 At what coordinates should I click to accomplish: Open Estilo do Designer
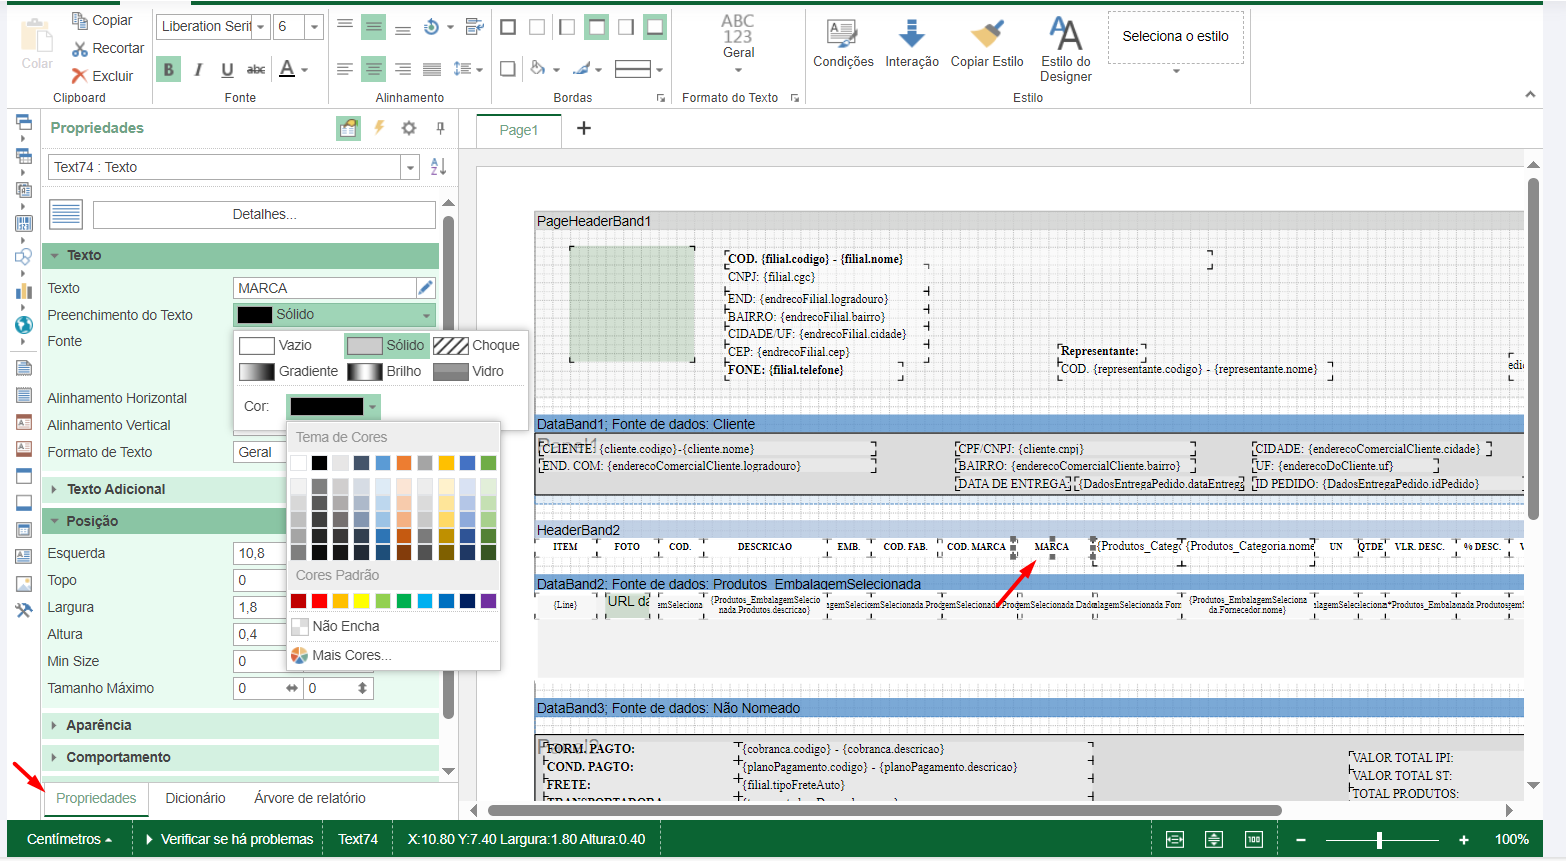[x=1065, y=34]
